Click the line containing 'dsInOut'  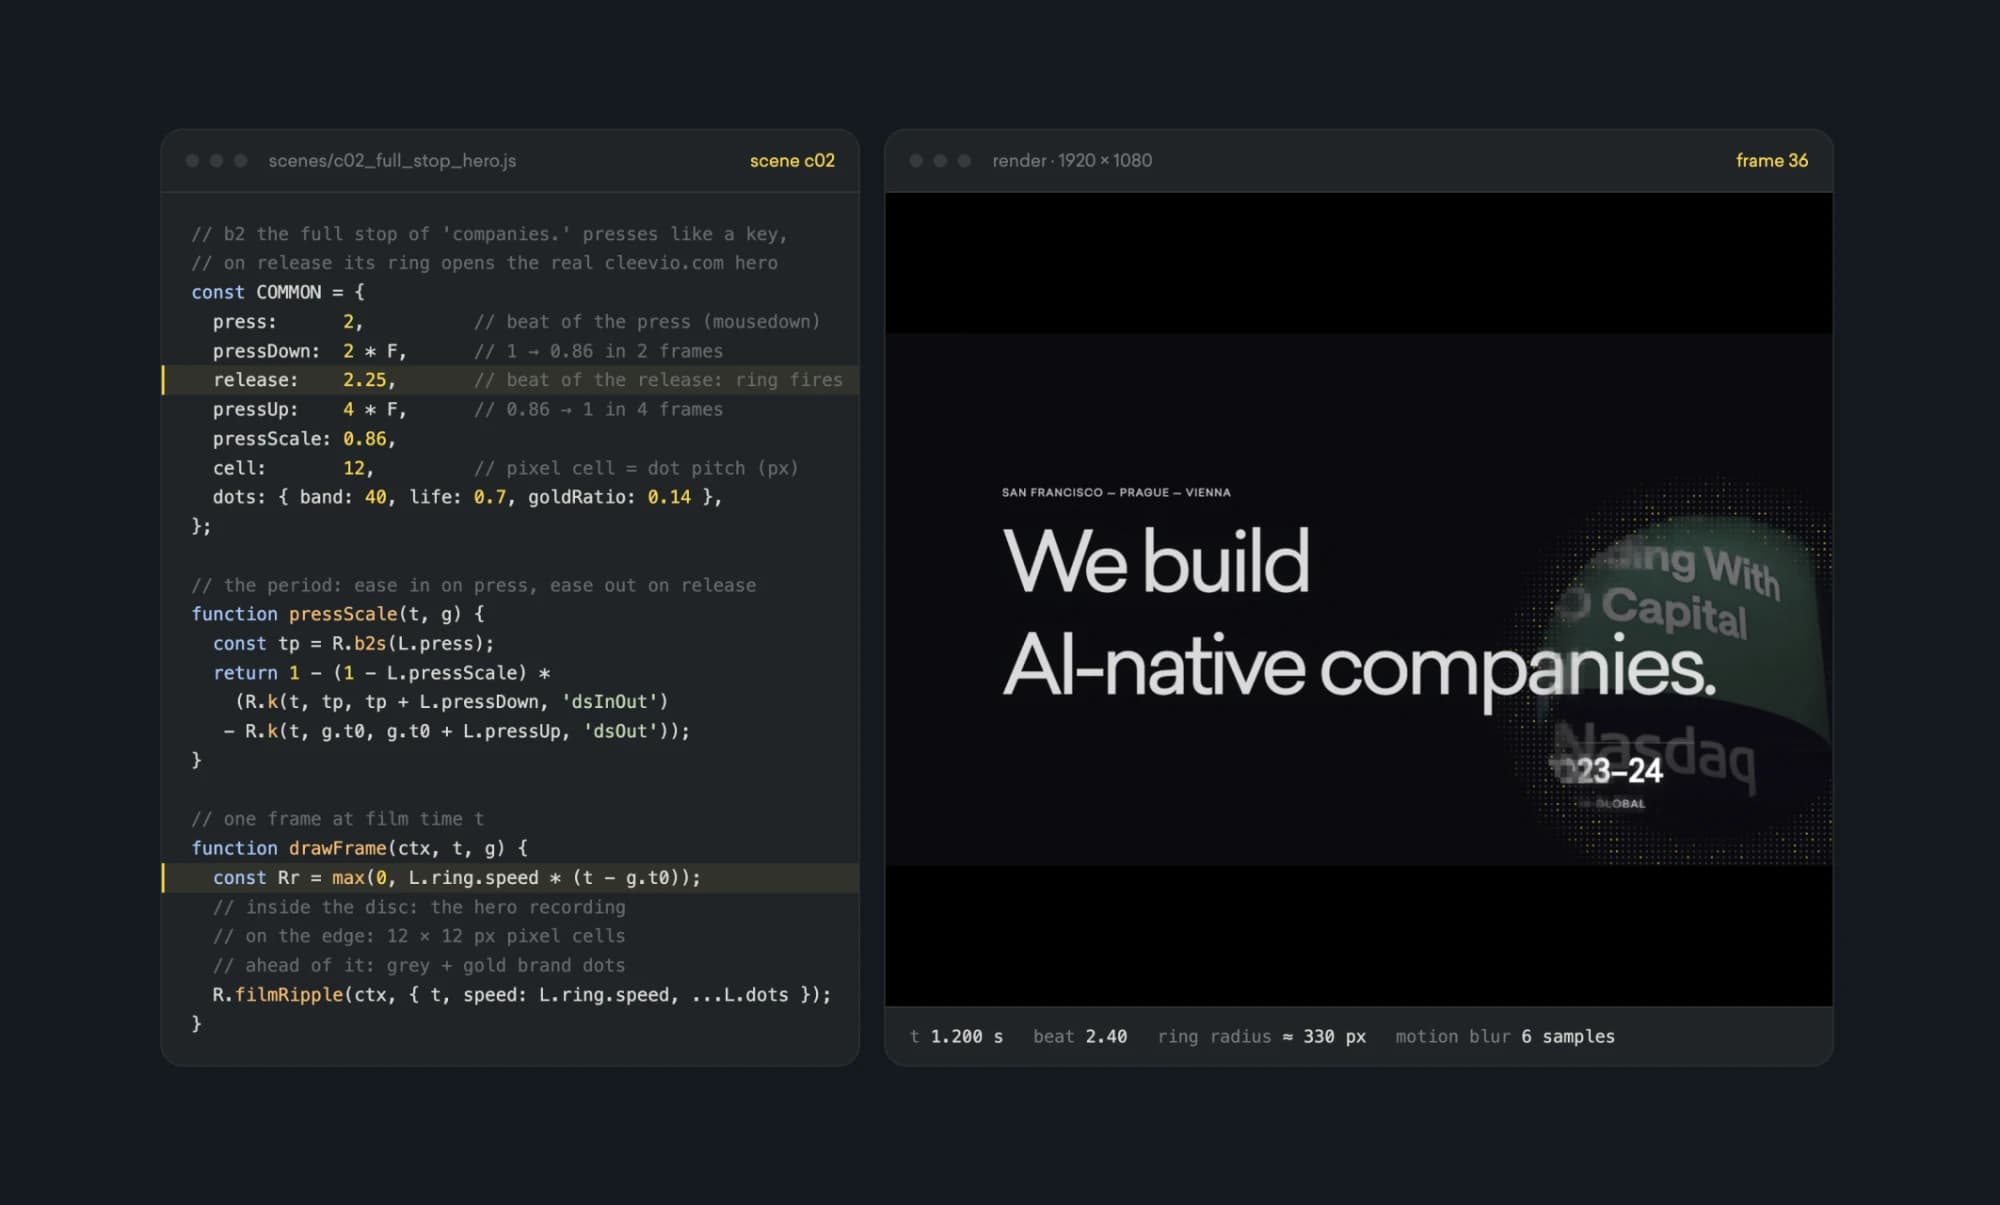(451, 702)
